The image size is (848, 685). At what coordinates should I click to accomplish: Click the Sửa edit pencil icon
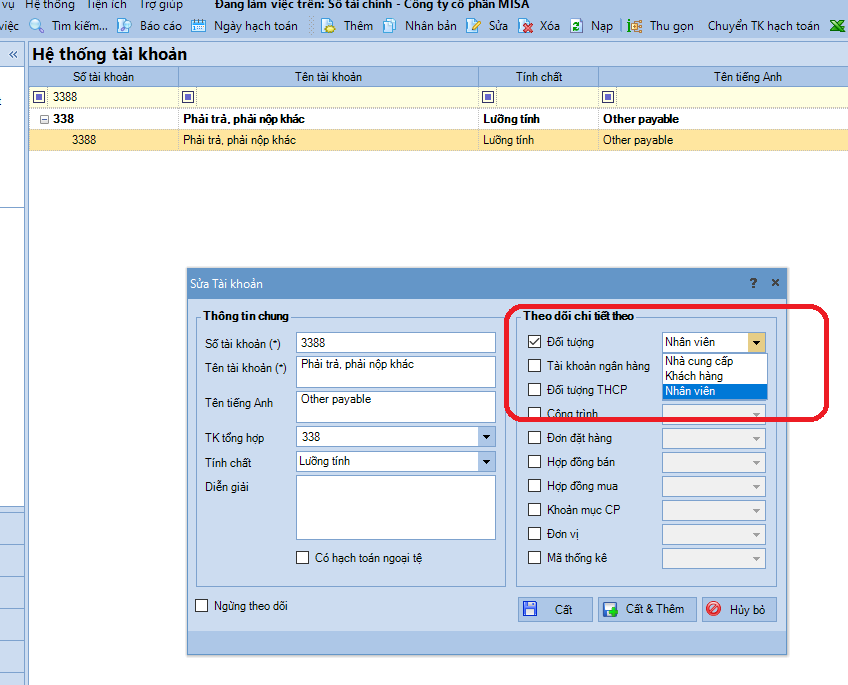pos(473,25)
